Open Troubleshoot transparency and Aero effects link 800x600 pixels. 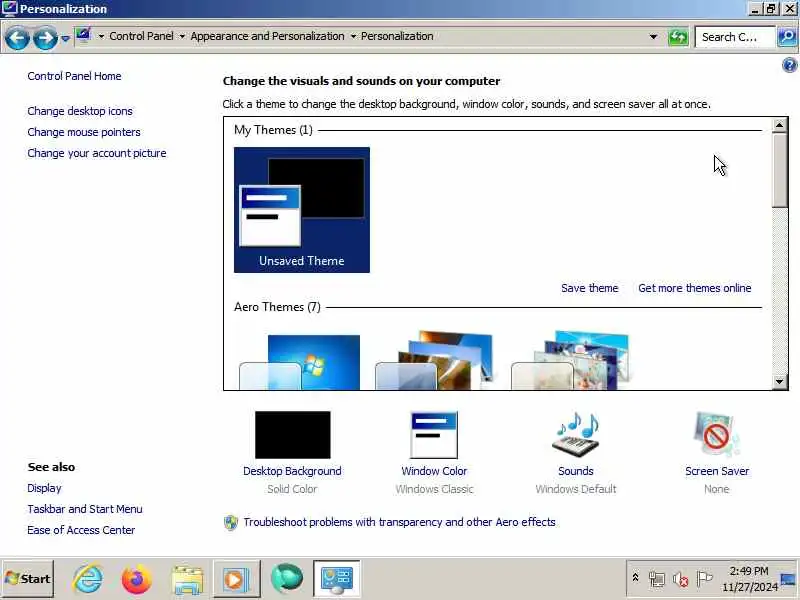[399, 522]
